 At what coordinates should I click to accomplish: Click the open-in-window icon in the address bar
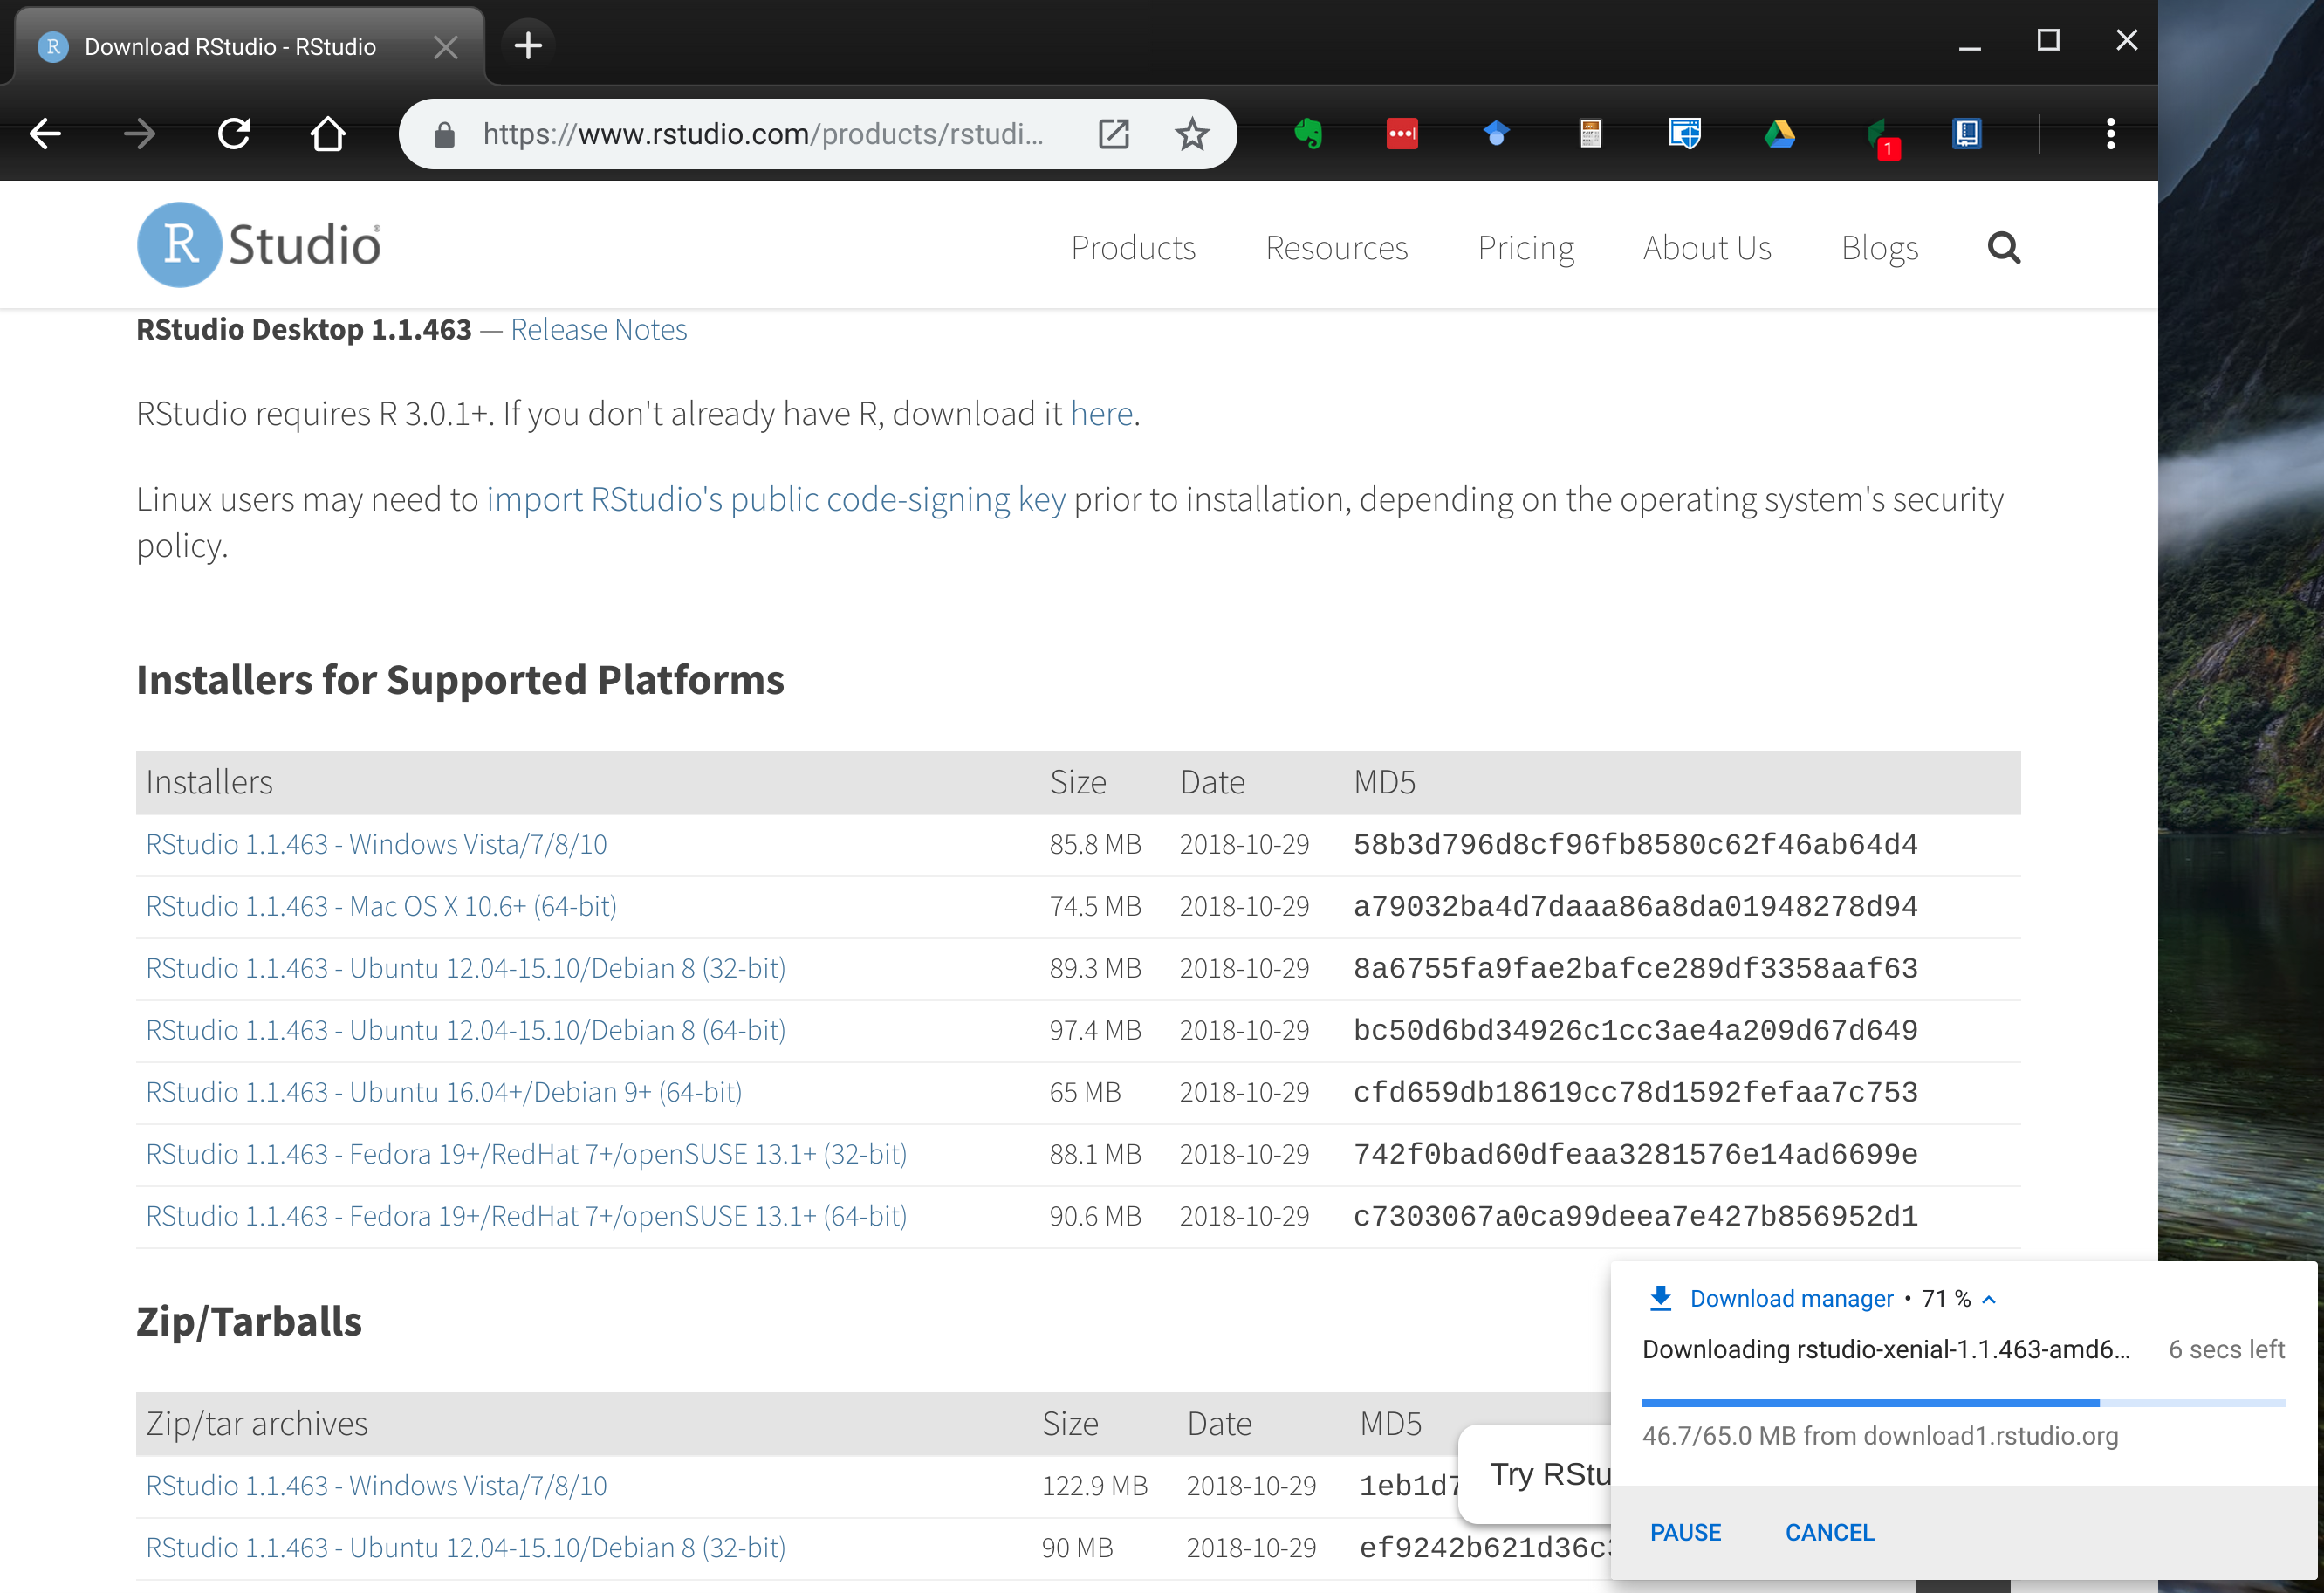point(1113,134)
